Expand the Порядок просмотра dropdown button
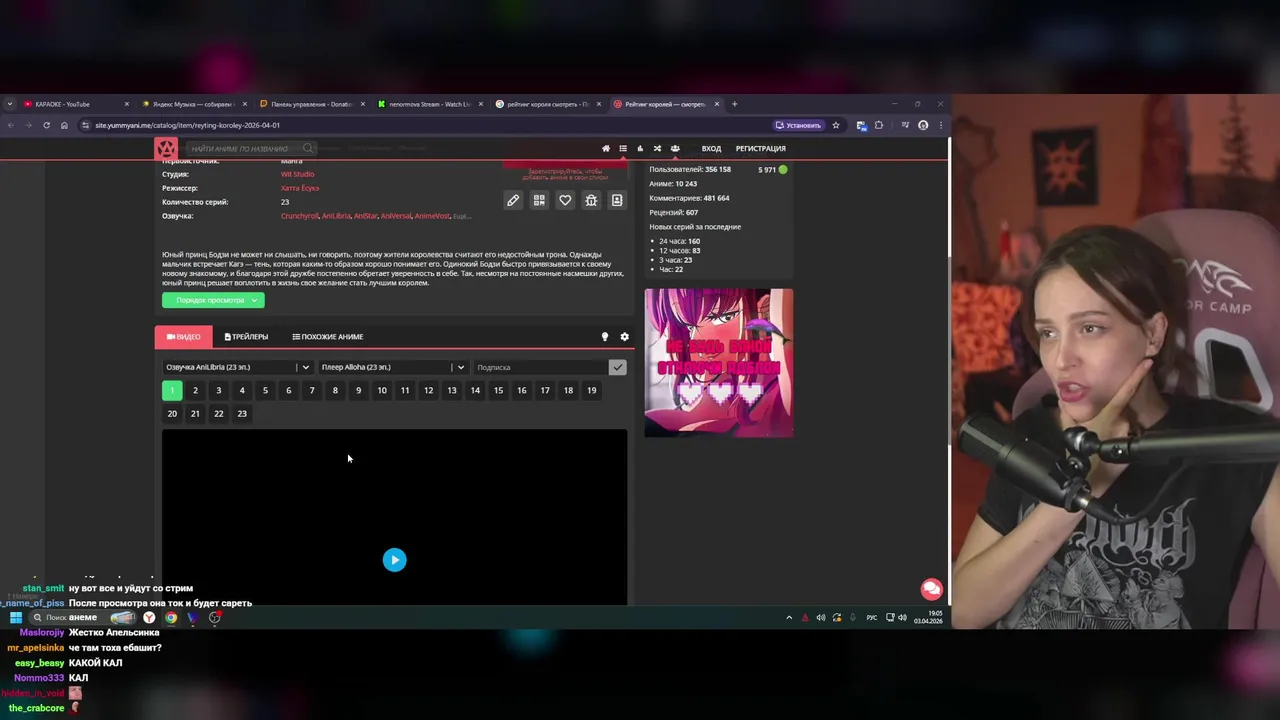 (213, 300)
